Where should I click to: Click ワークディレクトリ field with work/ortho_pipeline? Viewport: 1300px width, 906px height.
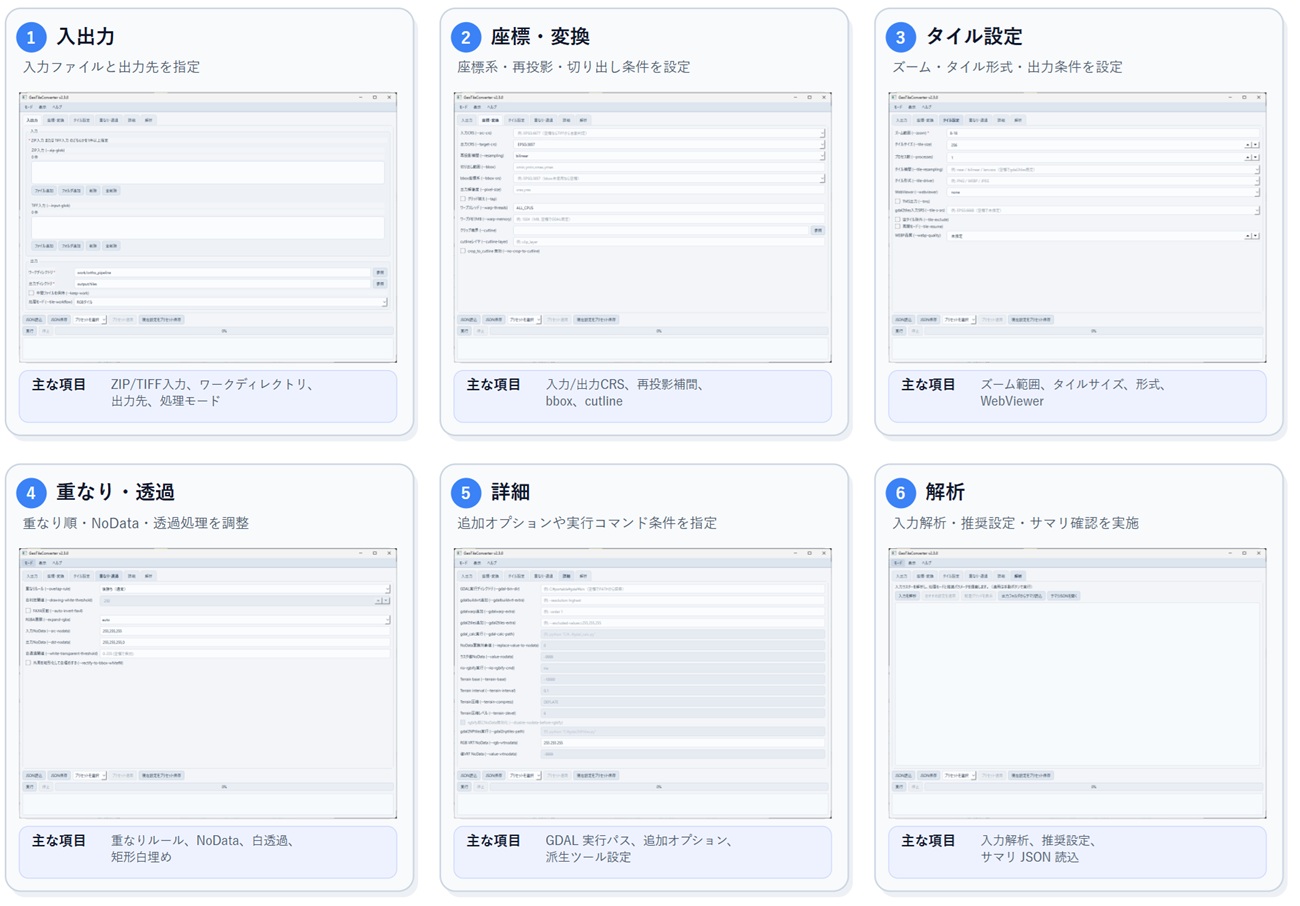click(222, 272)
